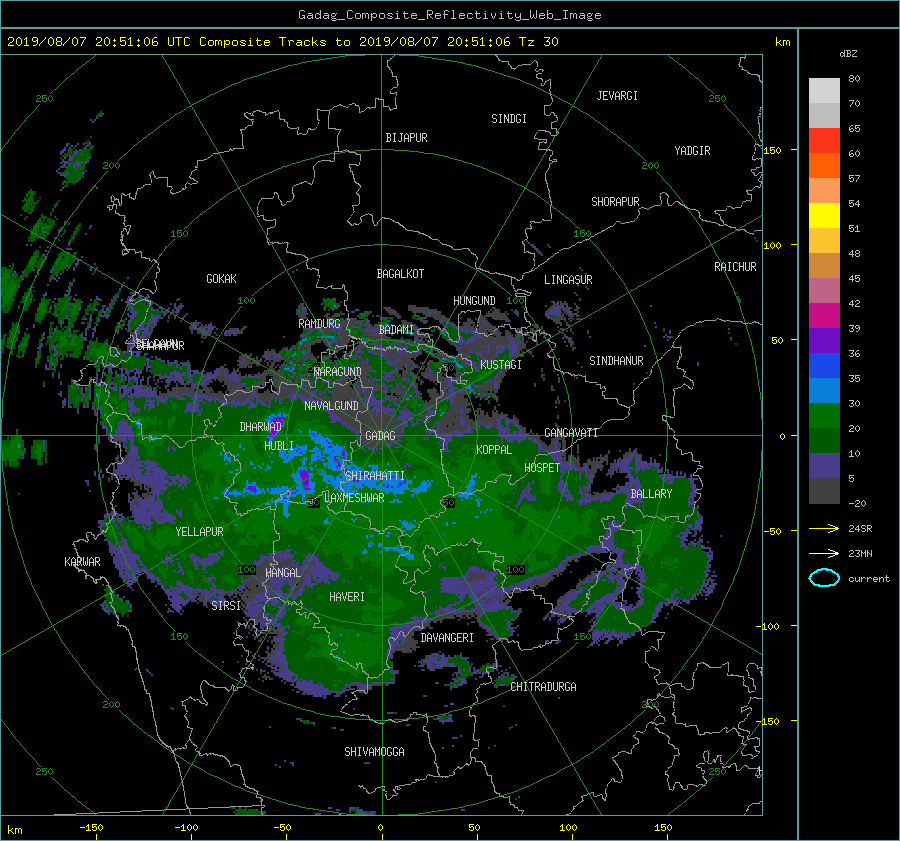Click the SIRSI city label

(x=226, y=606)
